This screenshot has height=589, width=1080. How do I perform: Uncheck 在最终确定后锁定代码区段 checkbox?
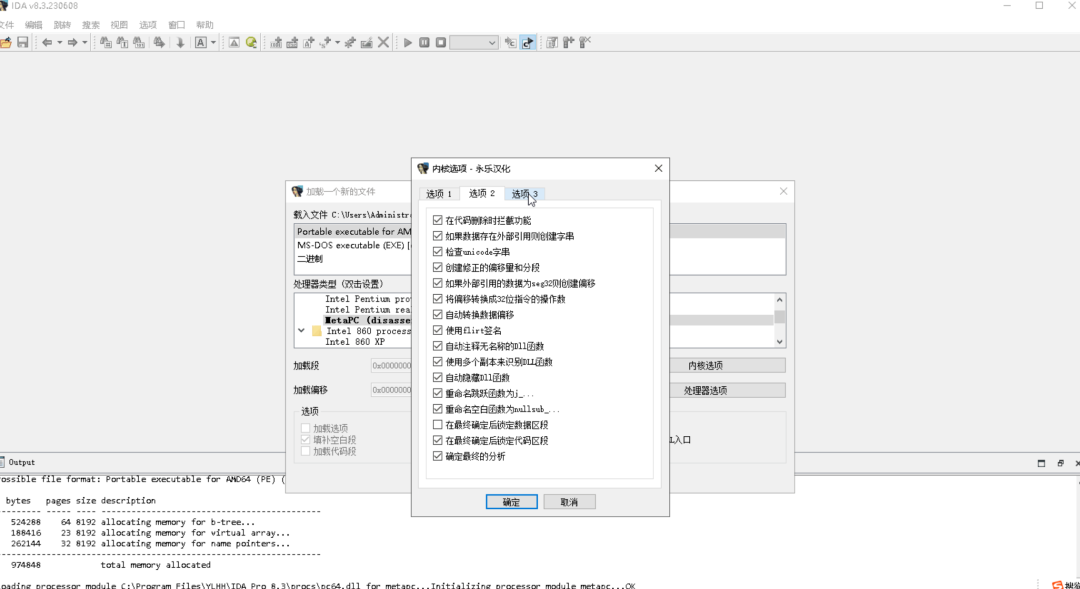coord(437,440)
